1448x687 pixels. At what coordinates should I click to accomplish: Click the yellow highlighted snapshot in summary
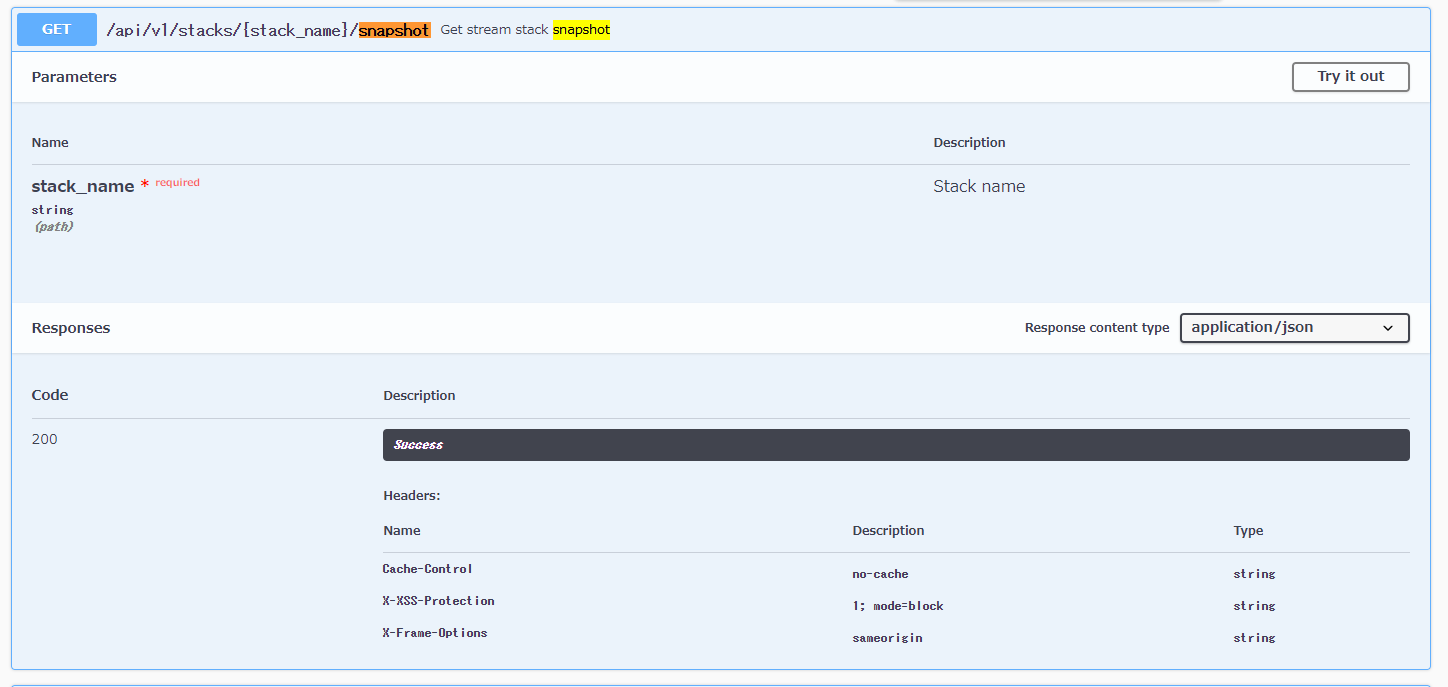click(581, 30)
